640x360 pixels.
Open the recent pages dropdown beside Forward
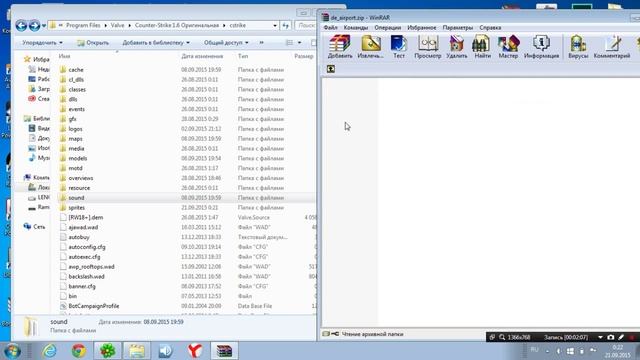tap(44, 26)
